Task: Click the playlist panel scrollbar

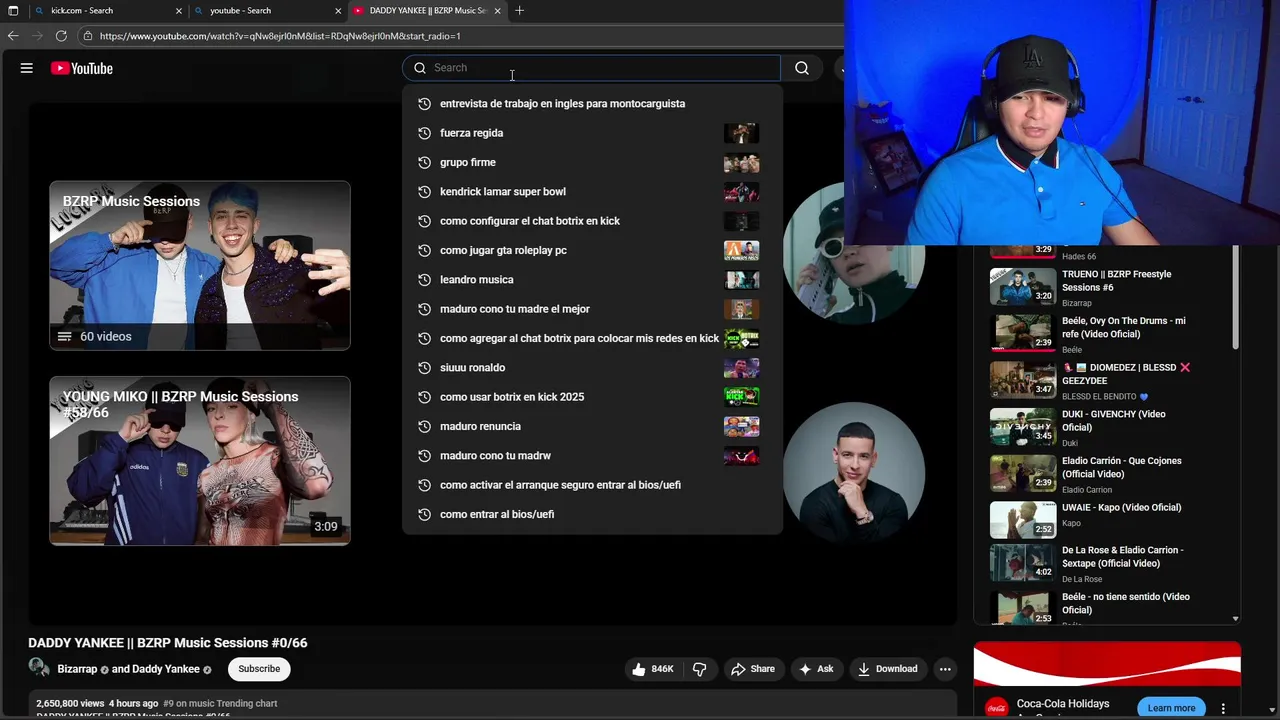Action: [1236, 297]
